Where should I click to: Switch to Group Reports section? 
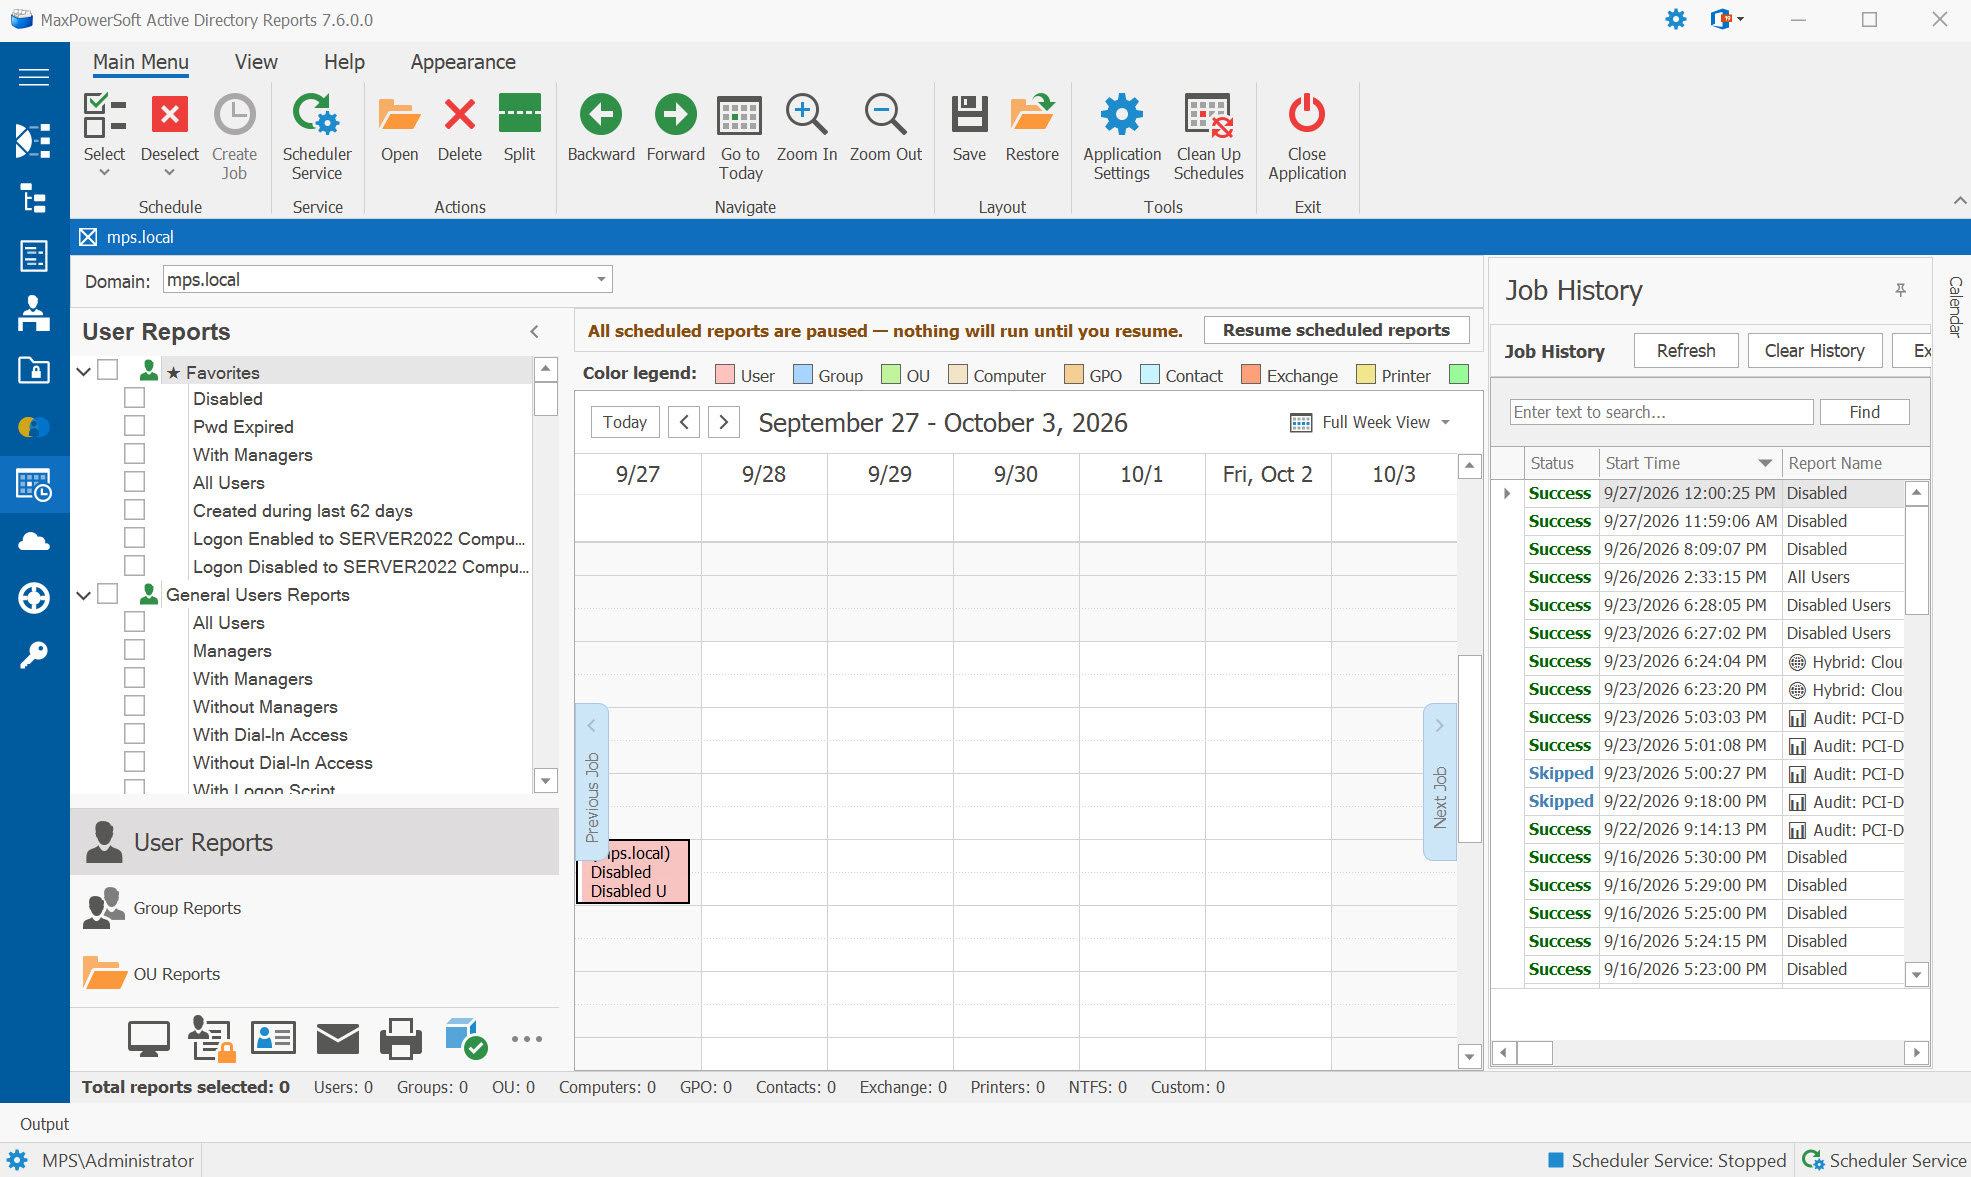187,908
